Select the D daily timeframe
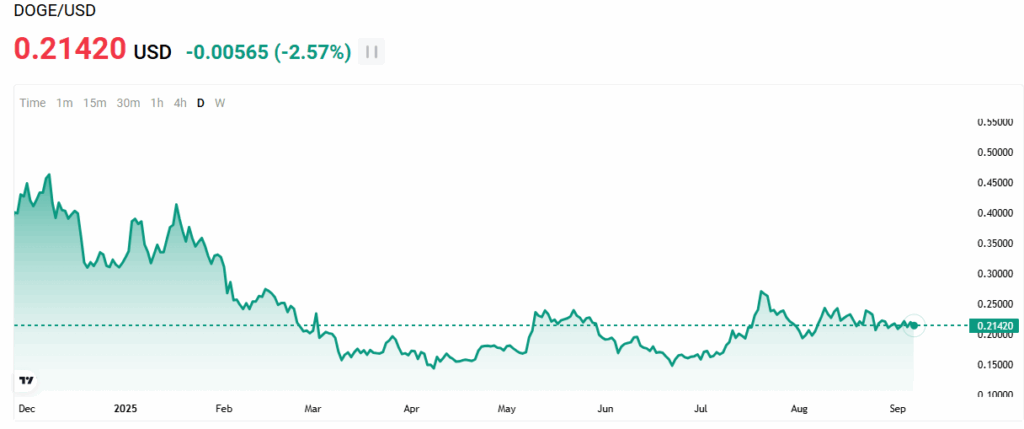 200,103
